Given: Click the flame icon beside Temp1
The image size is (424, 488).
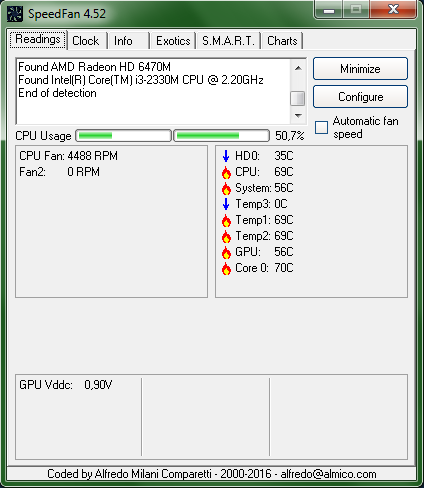Looking at the screenshot, I should click(226, 220).
